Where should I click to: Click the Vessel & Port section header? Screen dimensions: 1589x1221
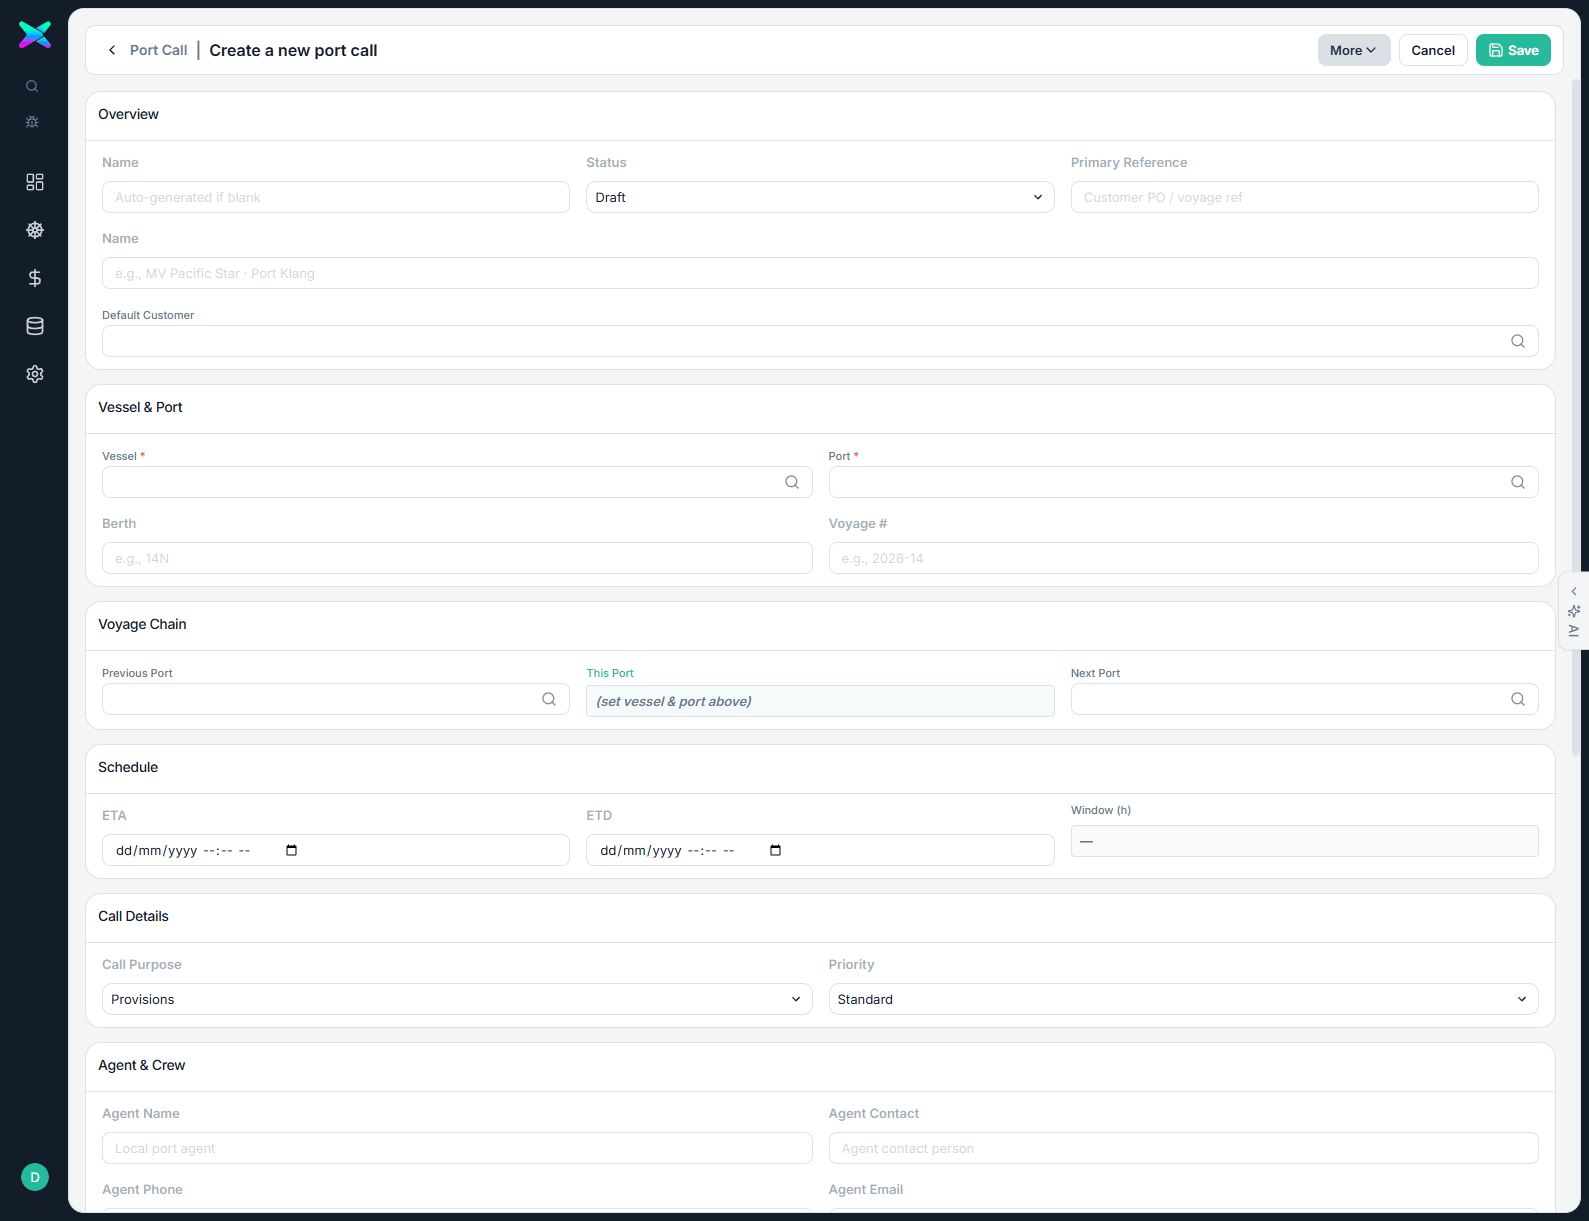(x=140, y=407)
